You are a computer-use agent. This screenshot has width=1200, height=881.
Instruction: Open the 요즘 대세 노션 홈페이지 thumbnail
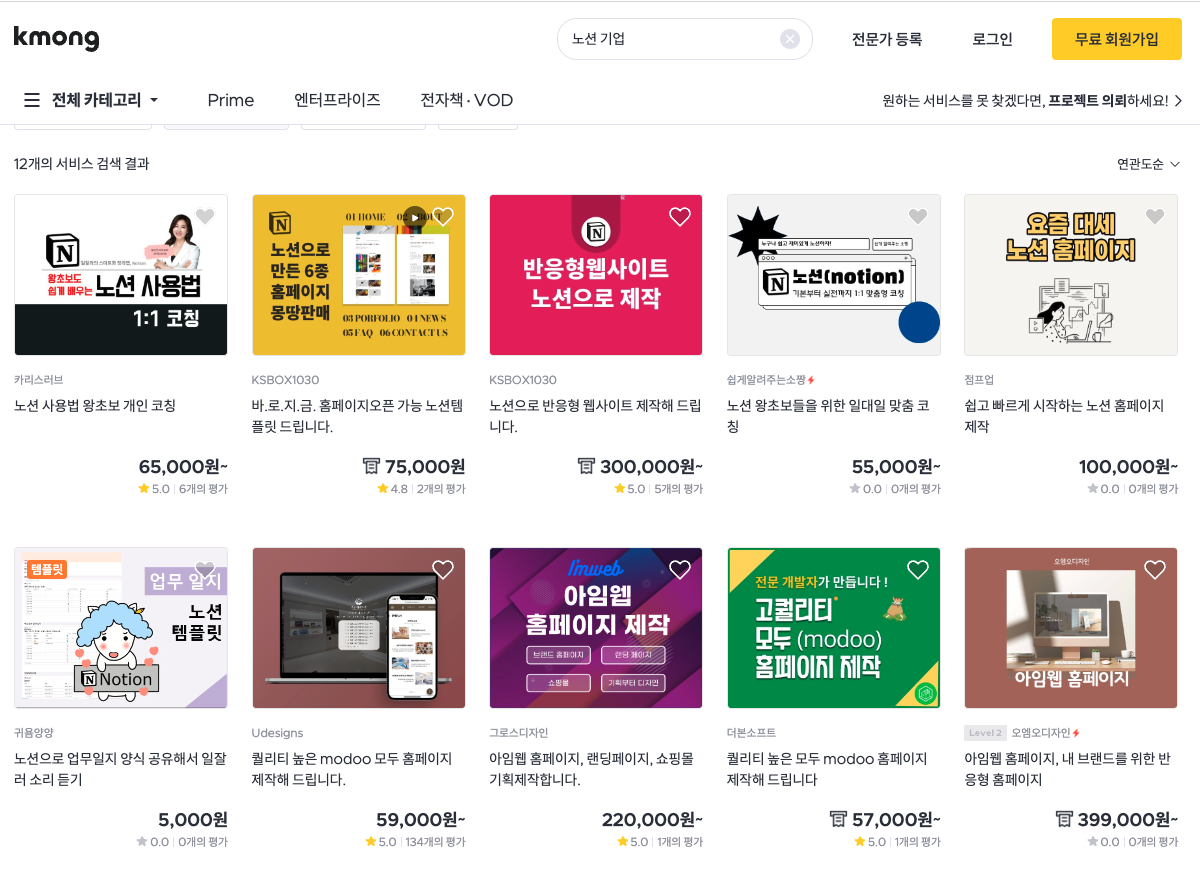(x=1071, y=275)
